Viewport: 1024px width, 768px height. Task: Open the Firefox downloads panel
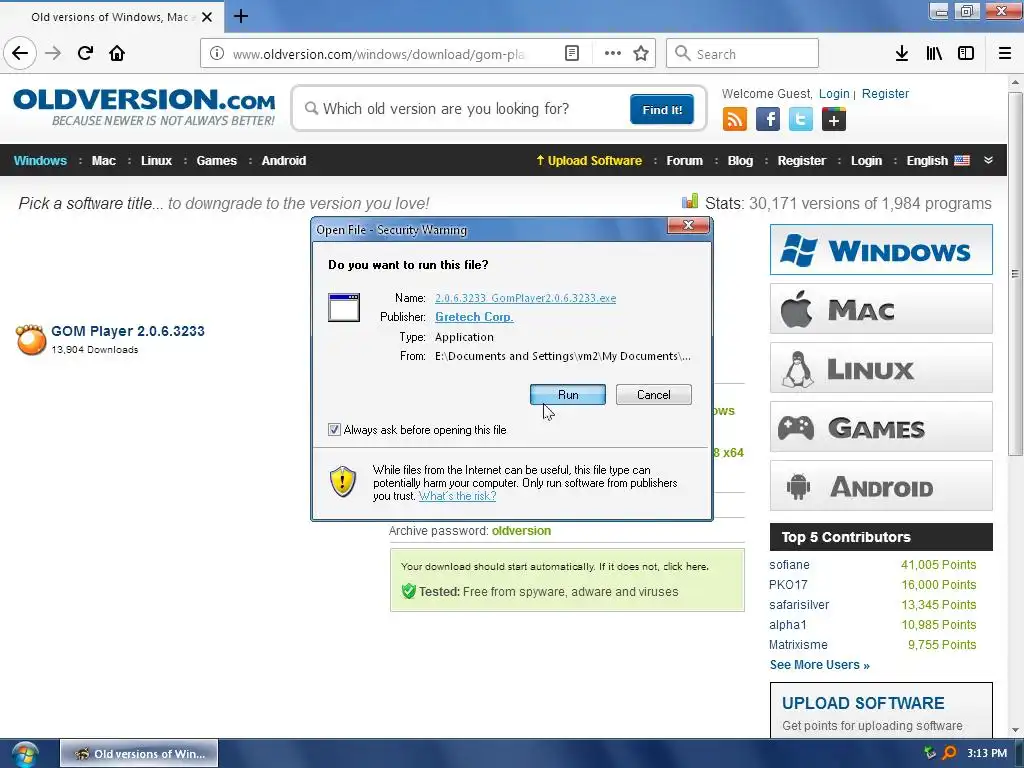point(902,54)
